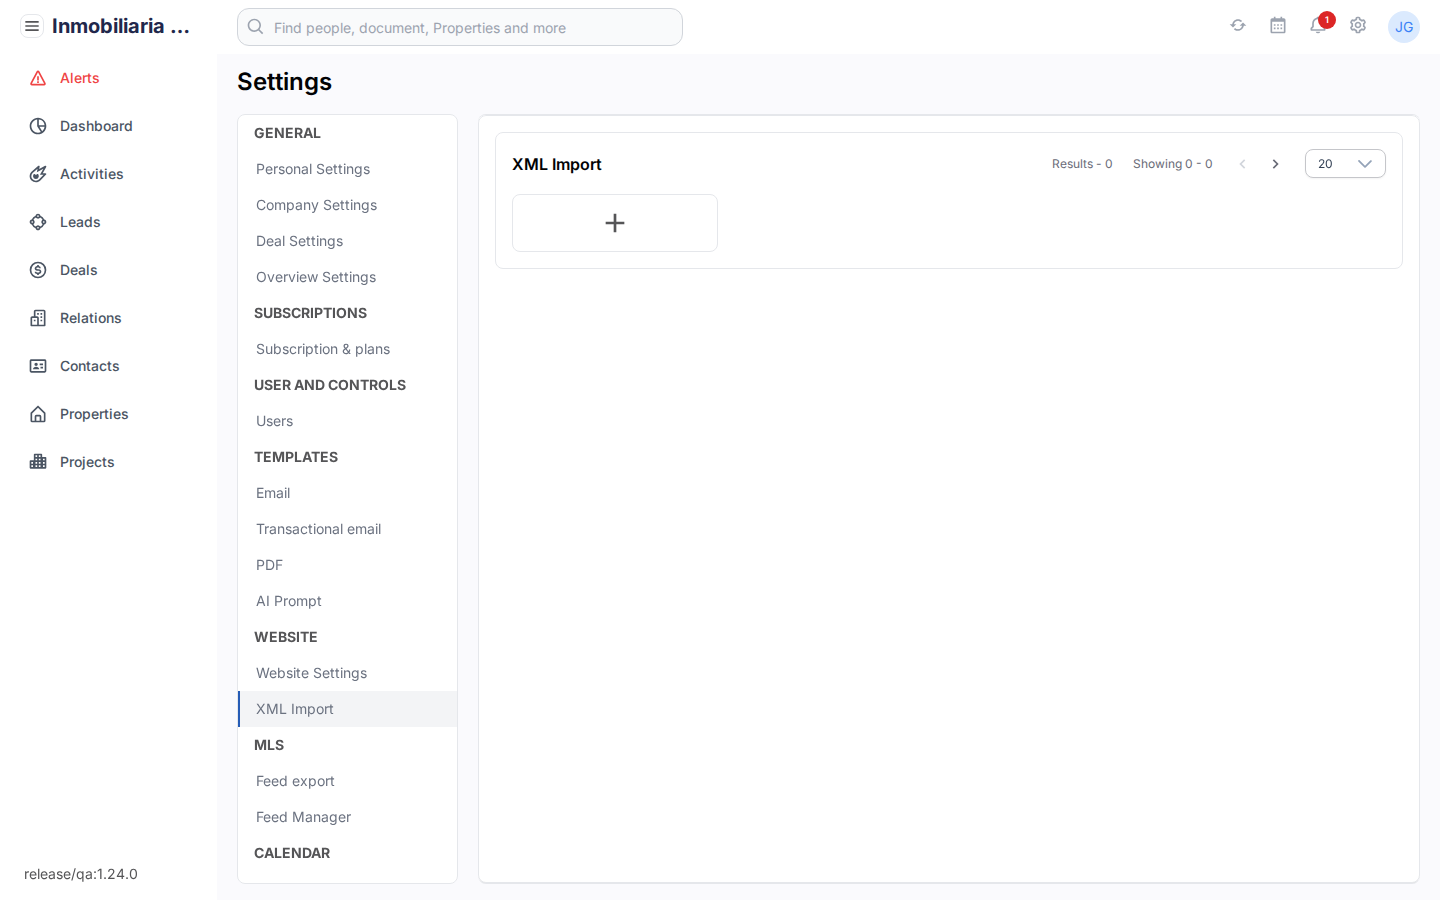
Task: Open the settings gear in the top bar
Action: click(1358, 27)
